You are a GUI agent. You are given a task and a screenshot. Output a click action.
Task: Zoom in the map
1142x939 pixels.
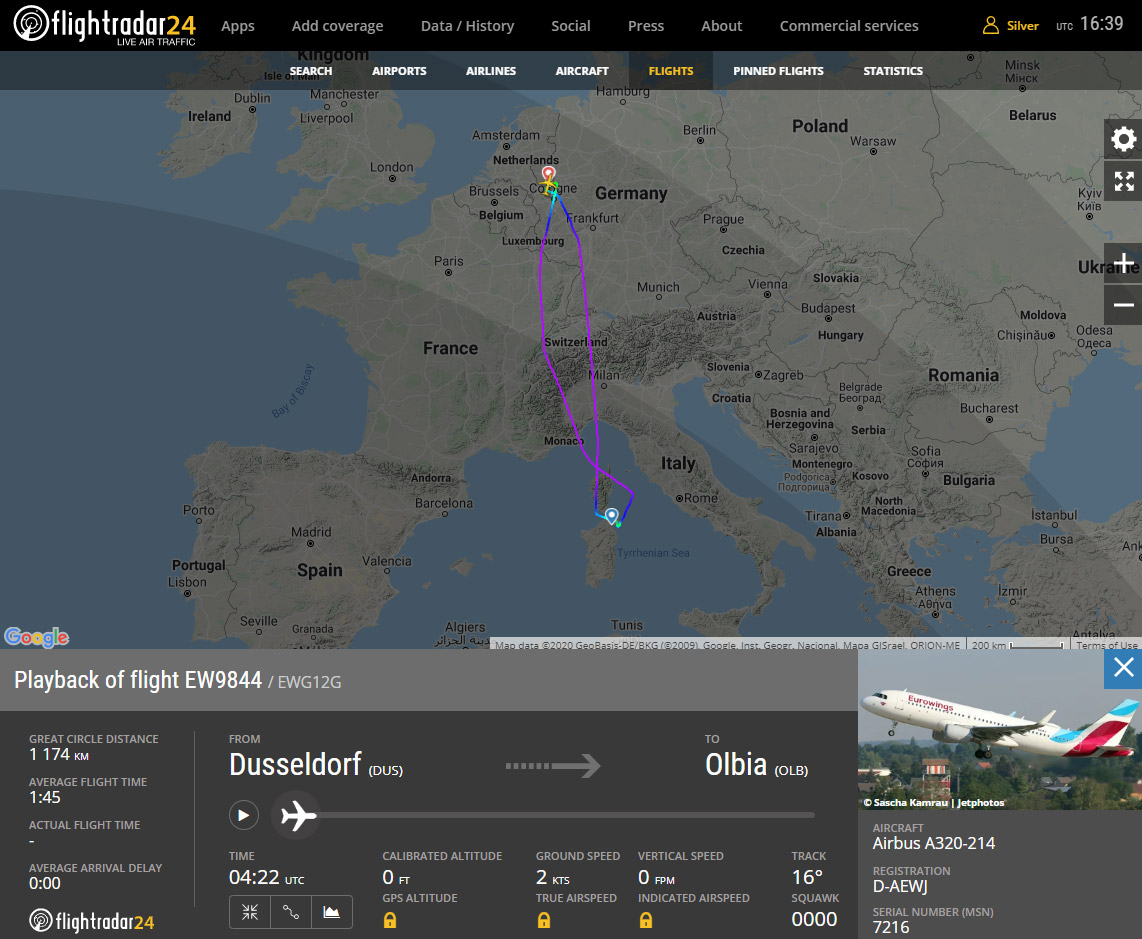1123,263
